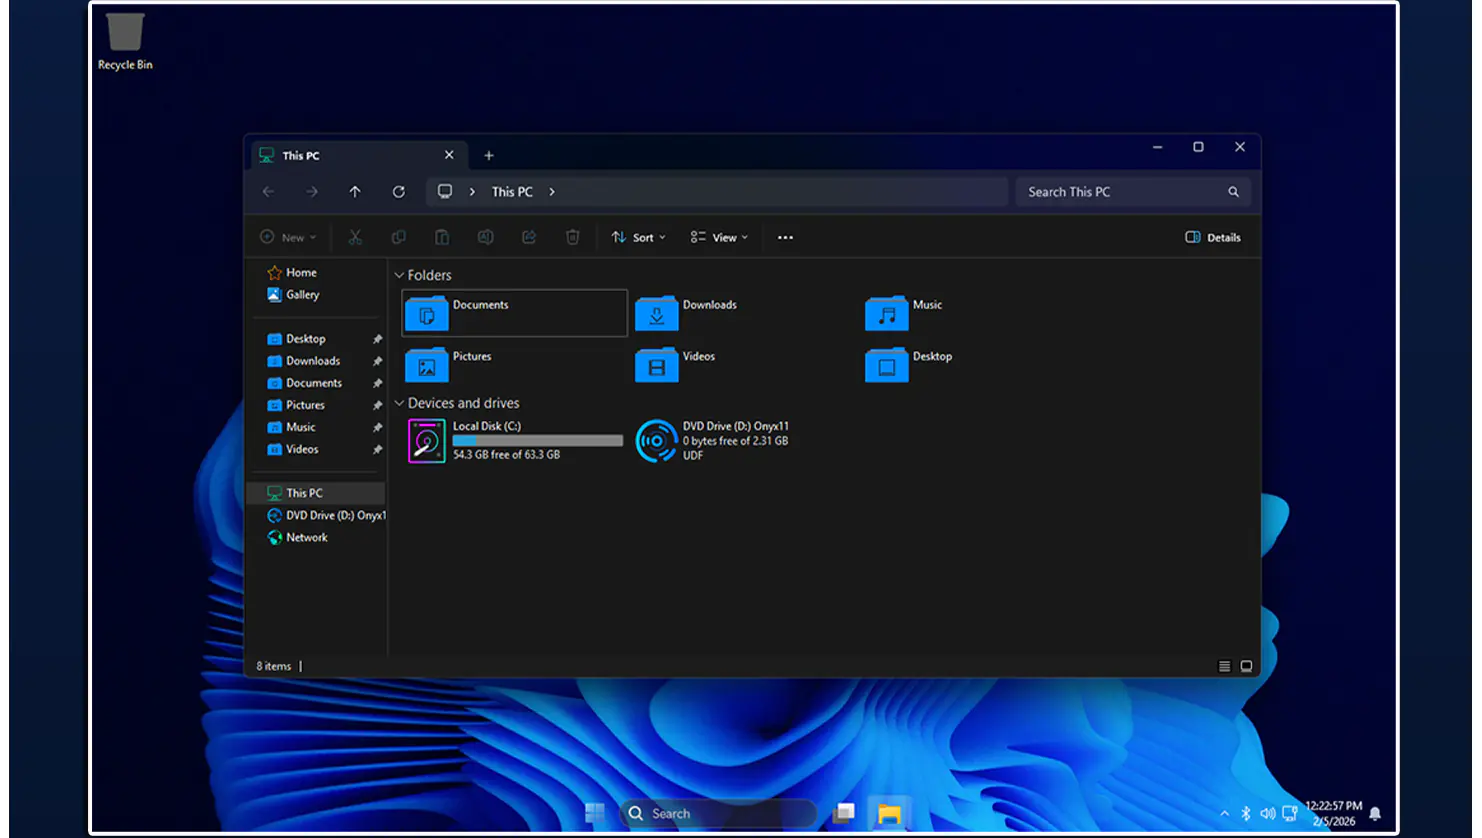This screenshot has height=838, width=1482.
Task: Open the New item dropdown
Action: pos(288,238)
